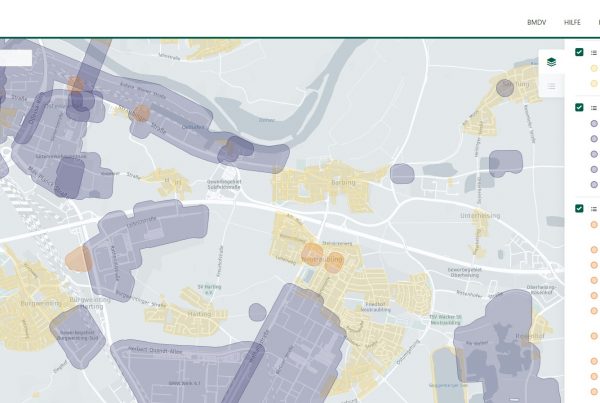Expand the third layer group legend list
This screenshot has width=600, height=403.
point(594,208)
